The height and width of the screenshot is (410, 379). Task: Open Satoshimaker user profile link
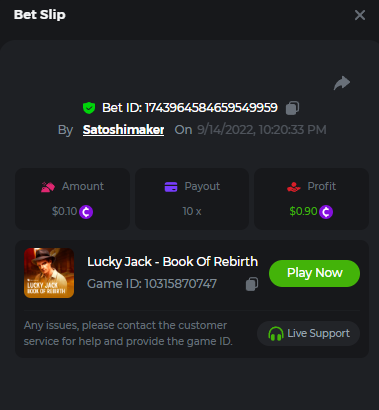click(x=123, y=130)
